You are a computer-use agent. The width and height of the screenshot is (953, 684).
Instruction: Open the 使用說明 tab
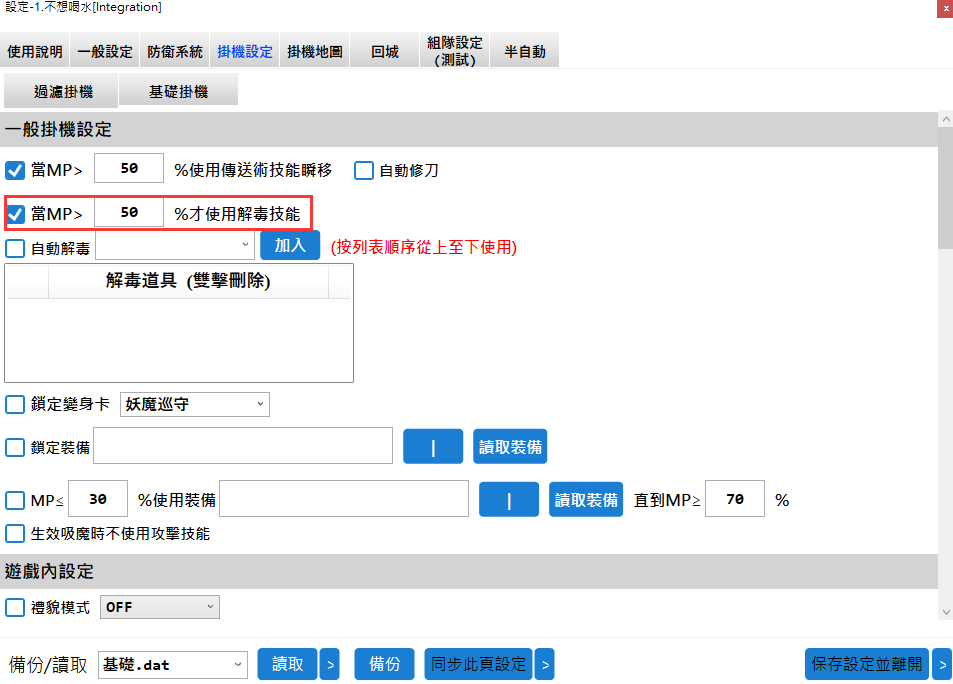pyautogui.click(x=35, y=51)
